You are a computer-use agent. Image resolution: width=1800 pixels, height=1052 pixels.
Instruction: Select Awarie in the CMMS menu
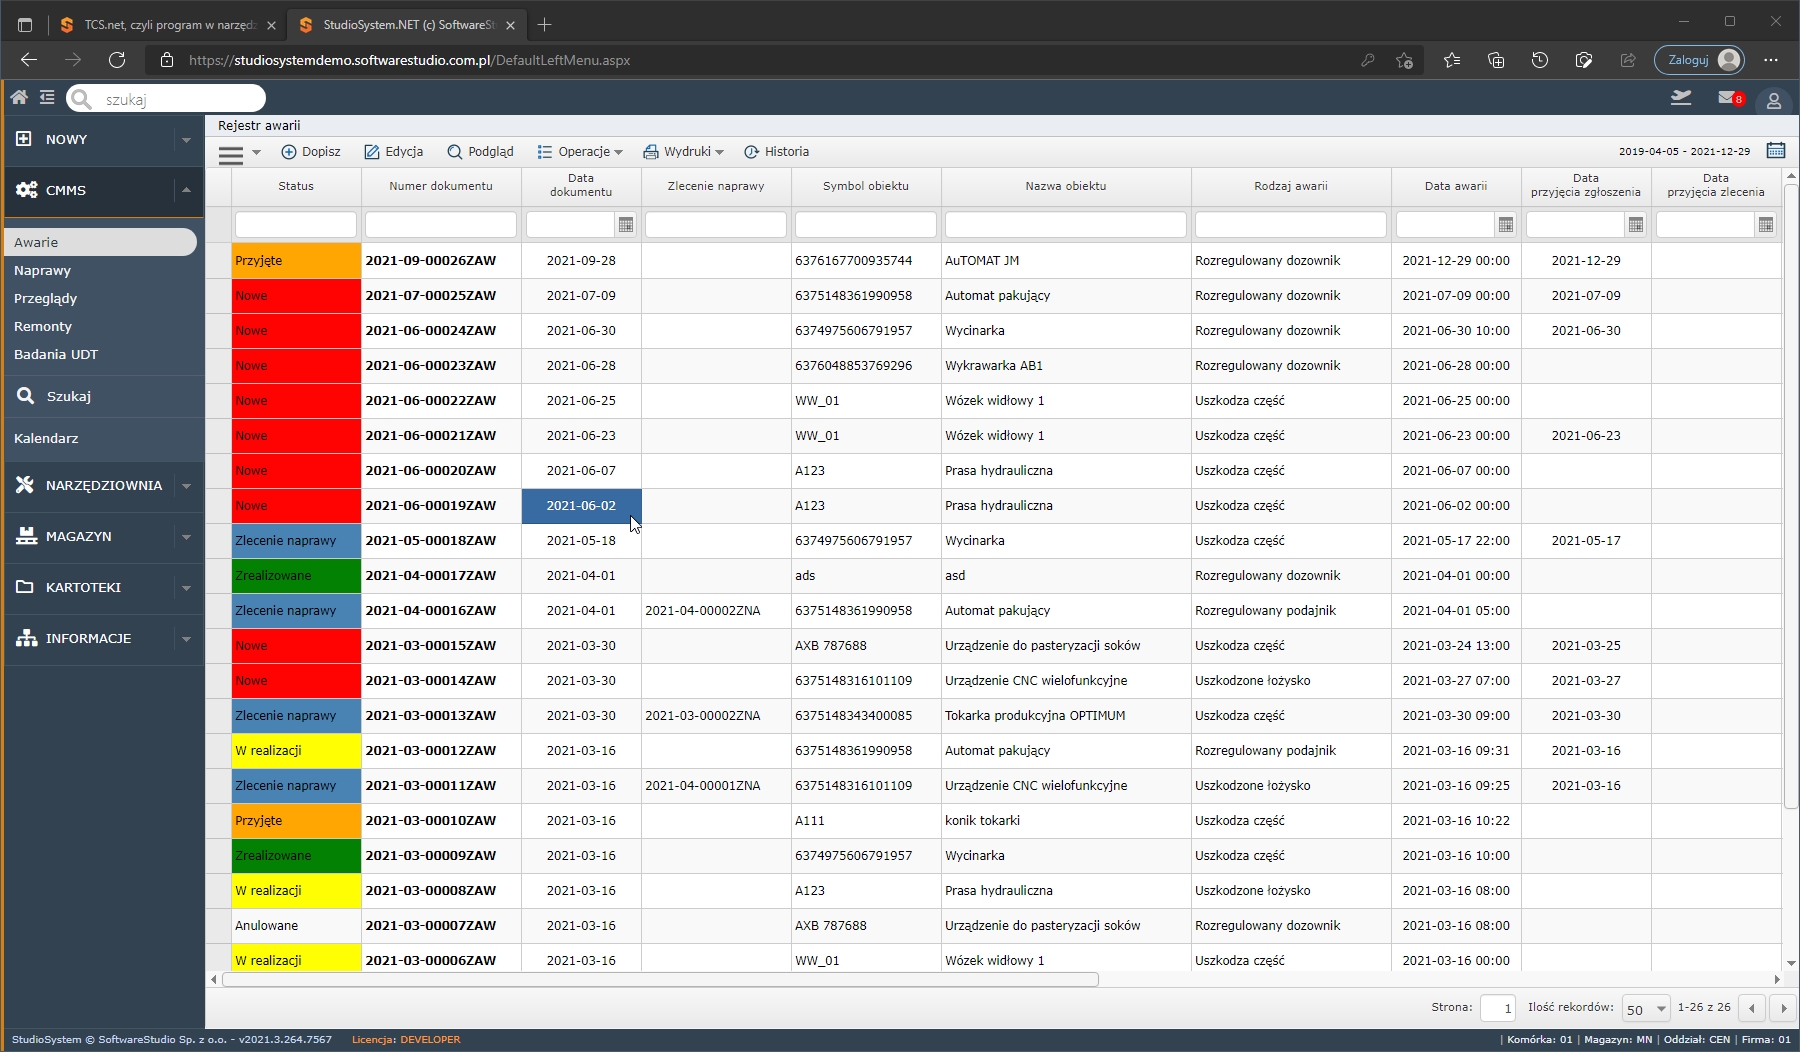click(x=100, y=242)
